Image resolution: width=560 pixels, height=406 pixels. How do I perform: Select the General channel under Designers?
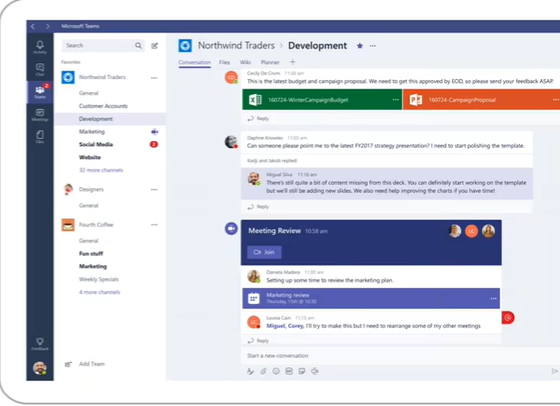point(89,205)
